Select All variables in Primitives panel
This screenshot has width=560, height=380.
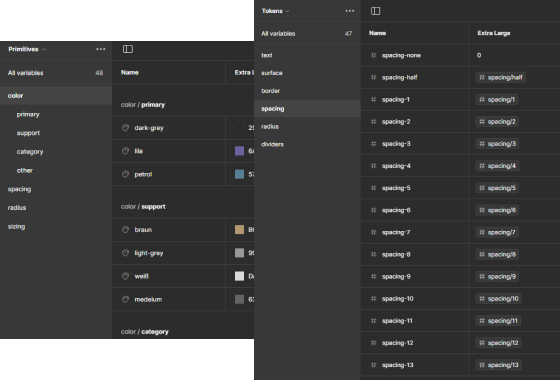coord(56,73)
